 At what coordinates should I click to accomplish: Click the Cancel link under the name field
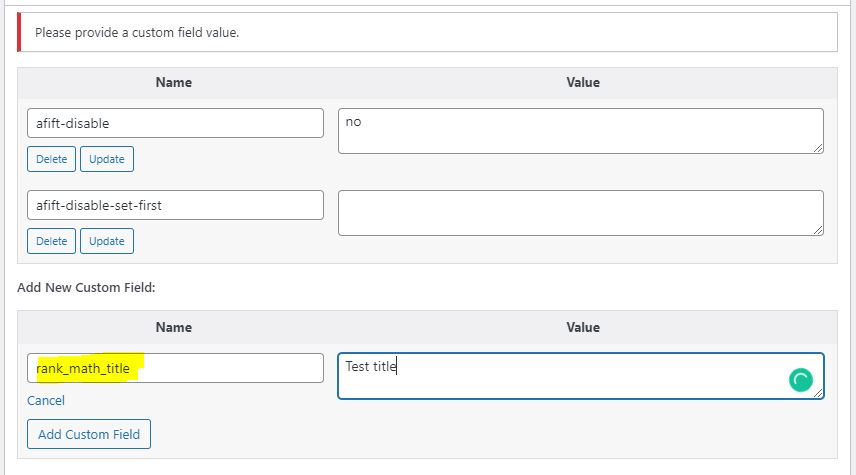click(x=46, y=400)
